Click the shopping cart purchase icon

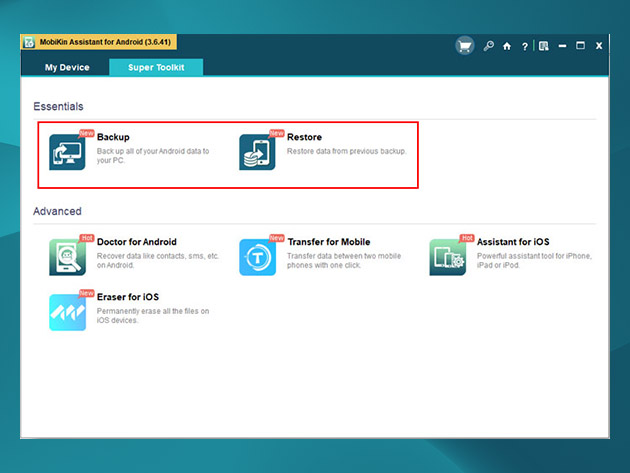point(465,46)
